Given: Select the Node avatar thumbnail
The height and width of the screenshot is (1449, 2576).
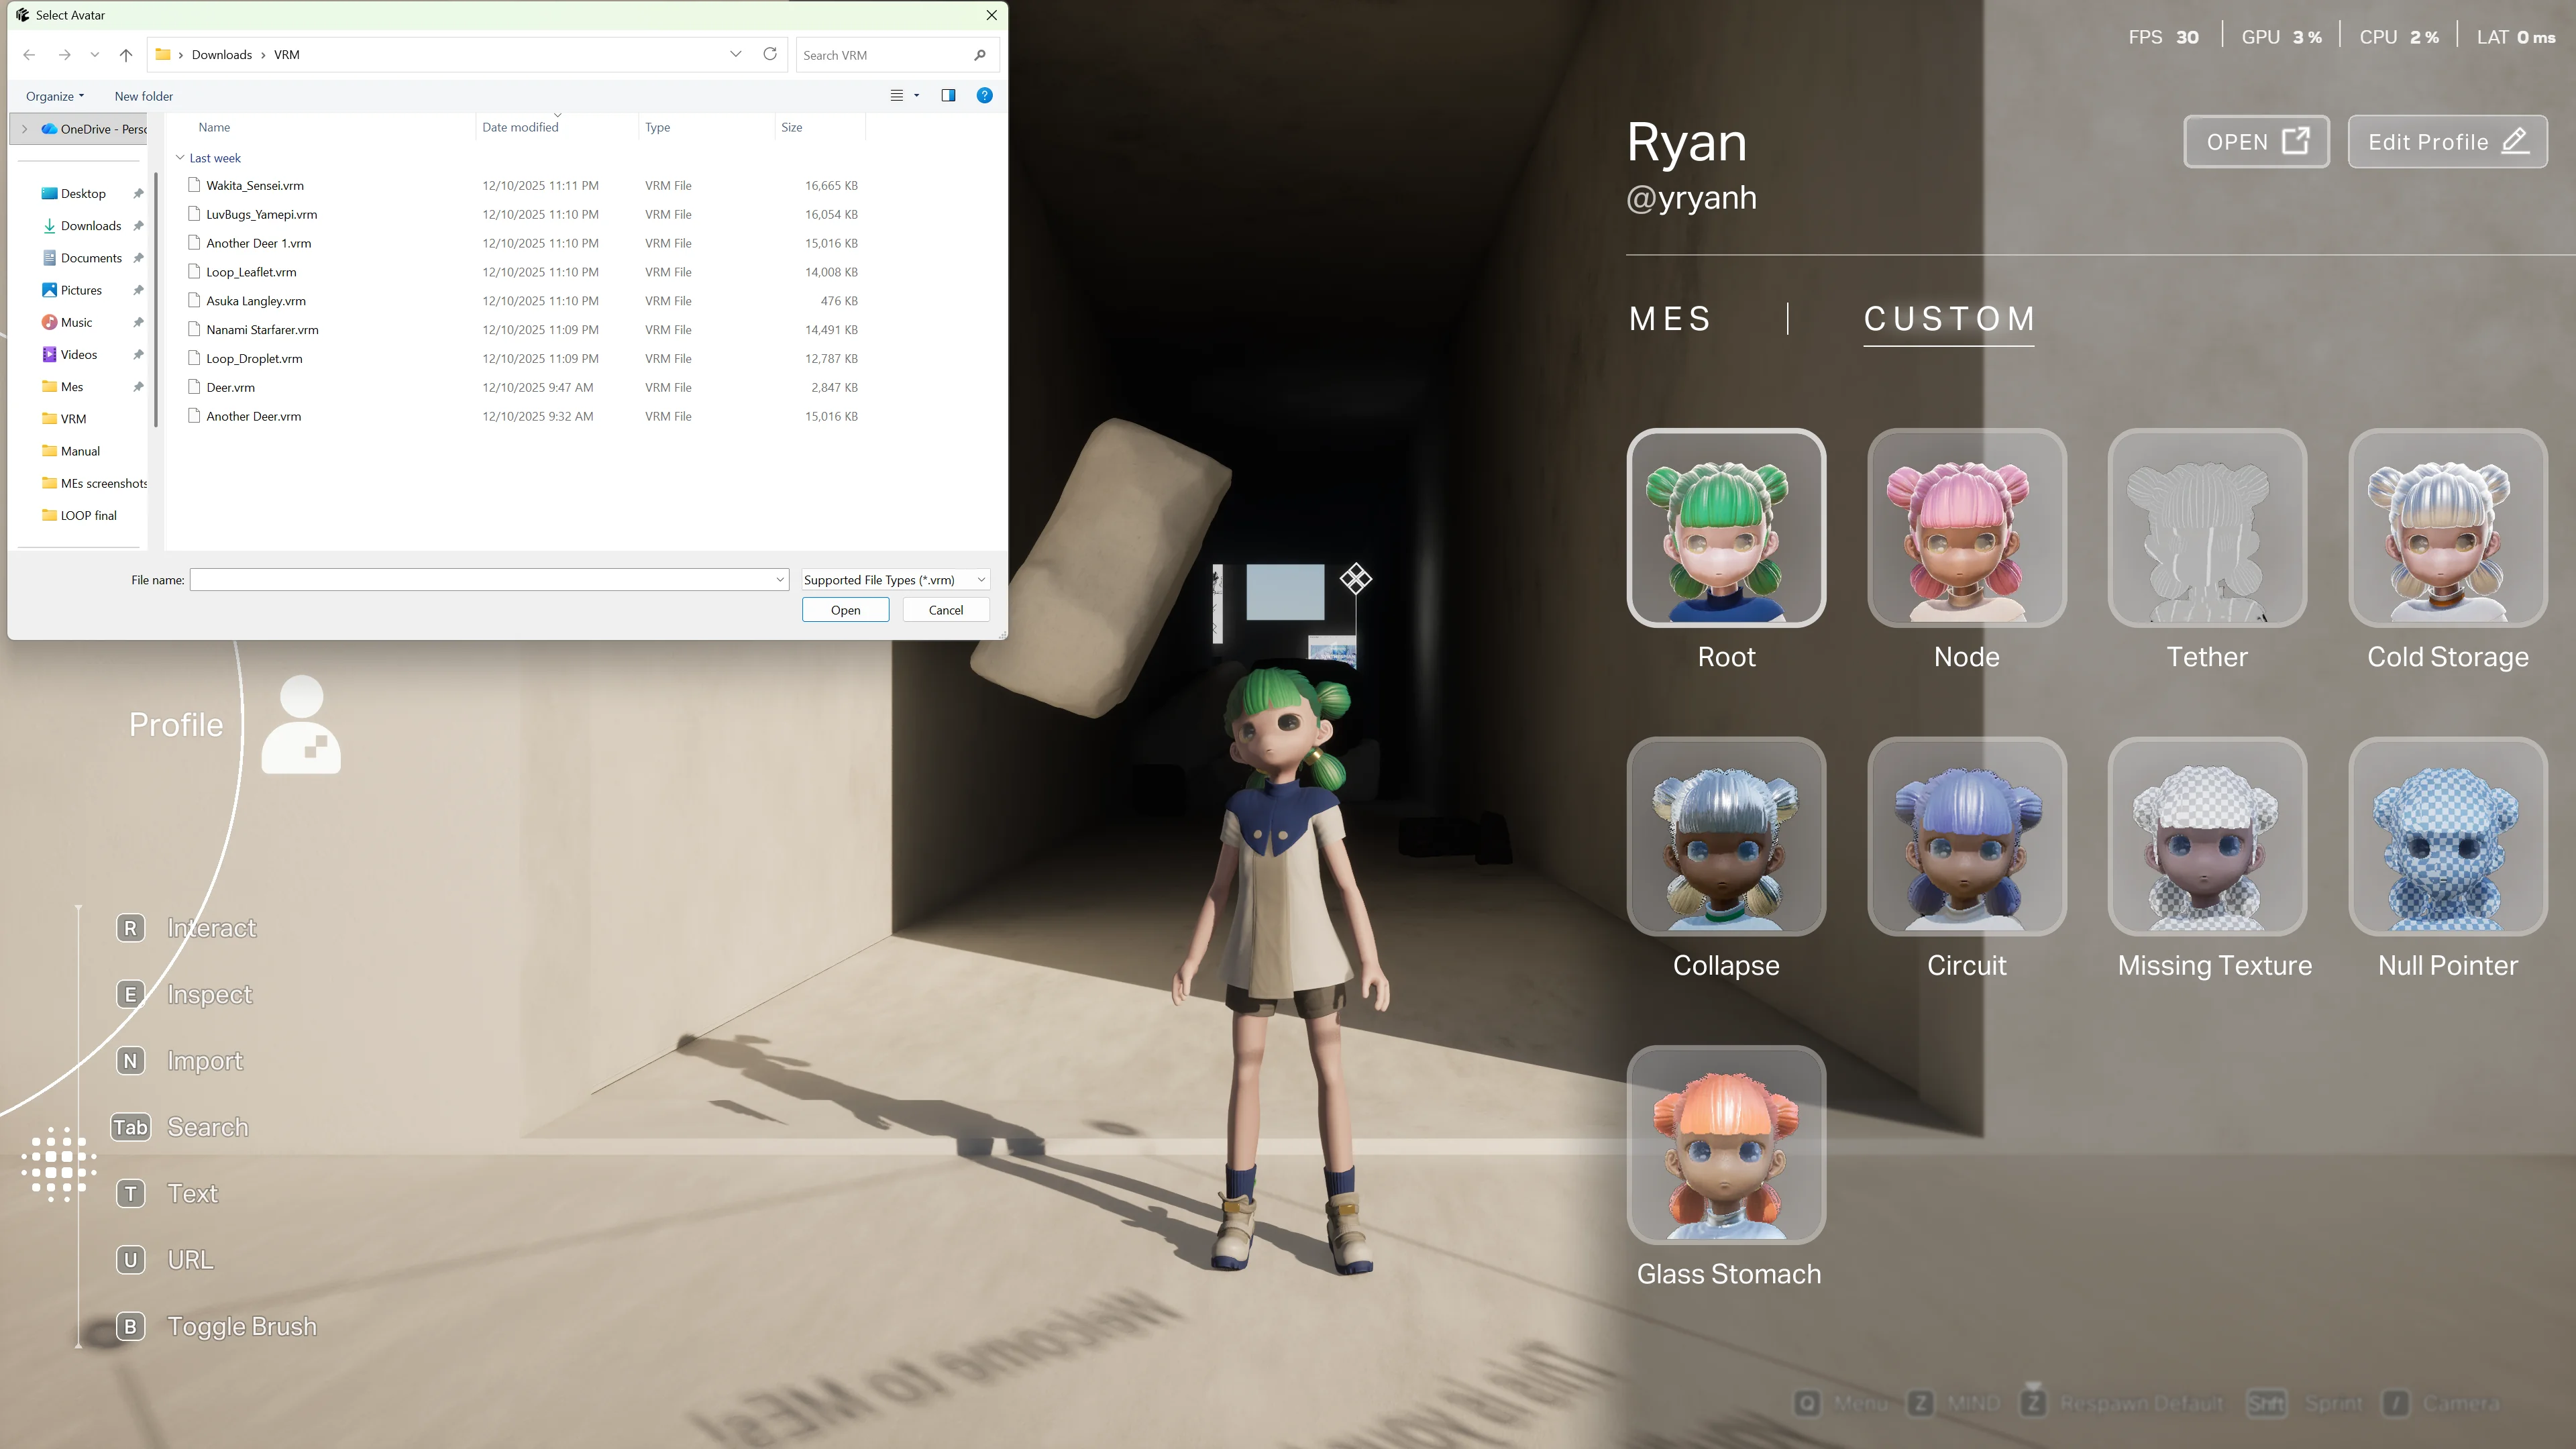Looking at the screenshot, I should [1966, 528].
